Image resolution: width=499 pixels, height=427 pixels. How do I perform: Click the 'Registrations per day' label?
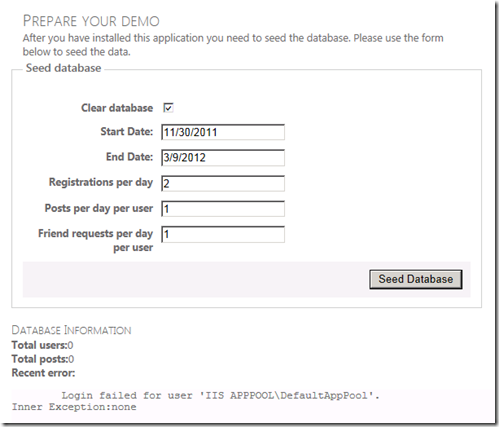101,182
